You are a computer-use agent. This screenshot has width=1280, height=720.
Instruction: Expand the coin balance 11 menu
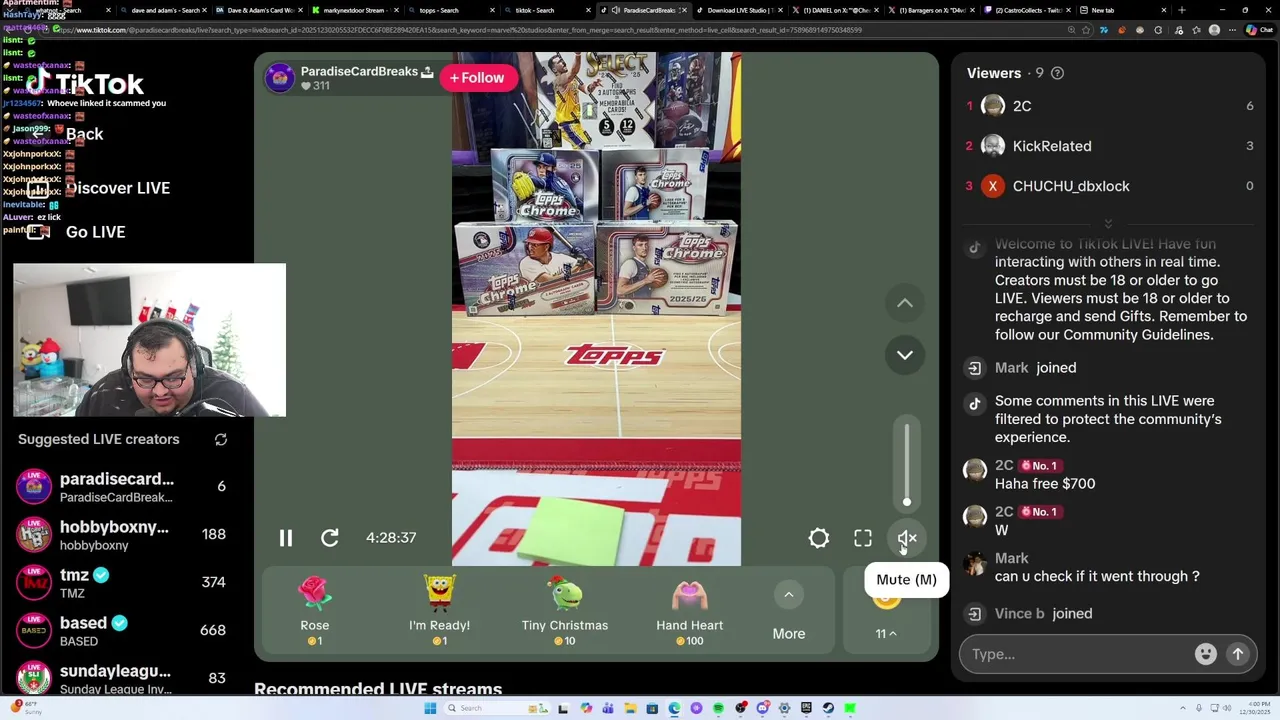(x=886, y=633)
